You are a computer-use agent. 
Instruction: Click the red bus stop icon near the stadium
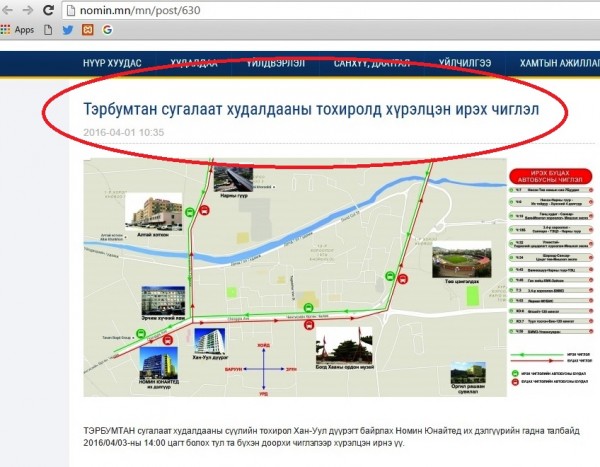click(402, 279)
